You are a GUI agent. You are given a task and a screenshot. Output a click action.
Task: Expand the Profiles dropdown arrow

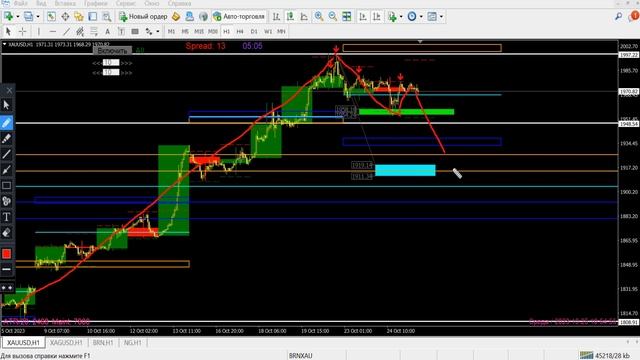[x=38, y=16]
